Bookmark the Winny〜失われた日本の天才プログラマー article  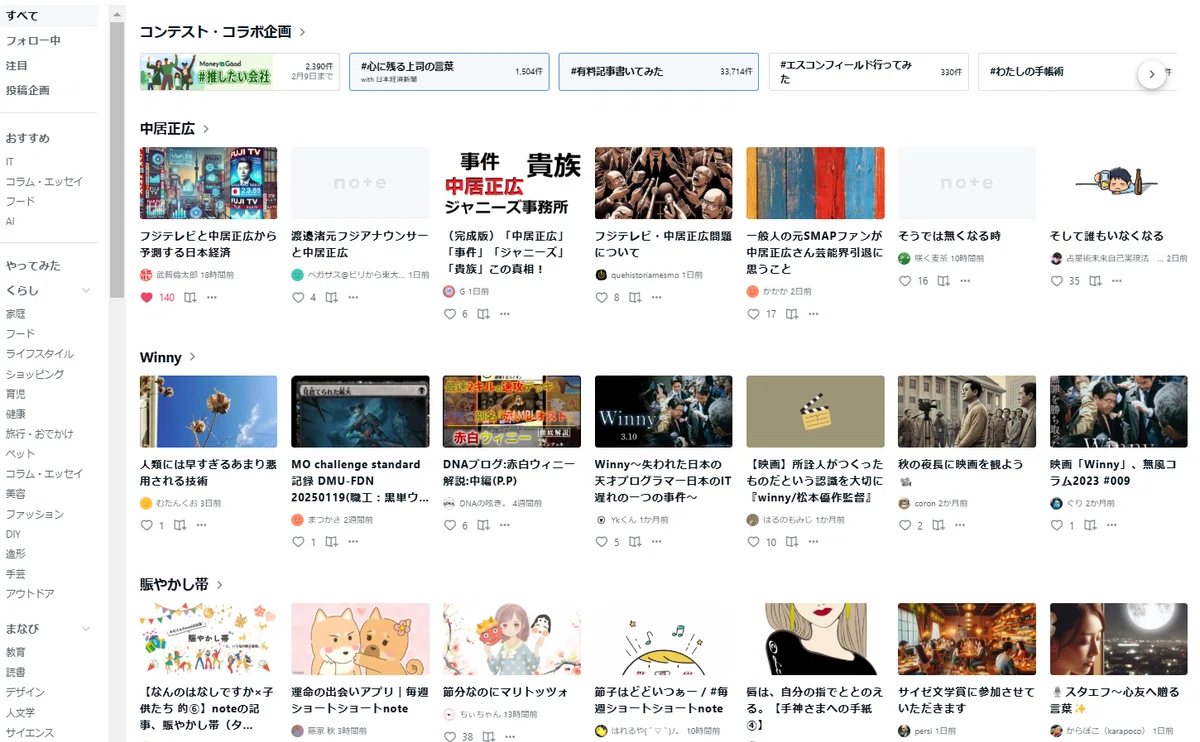635,541
